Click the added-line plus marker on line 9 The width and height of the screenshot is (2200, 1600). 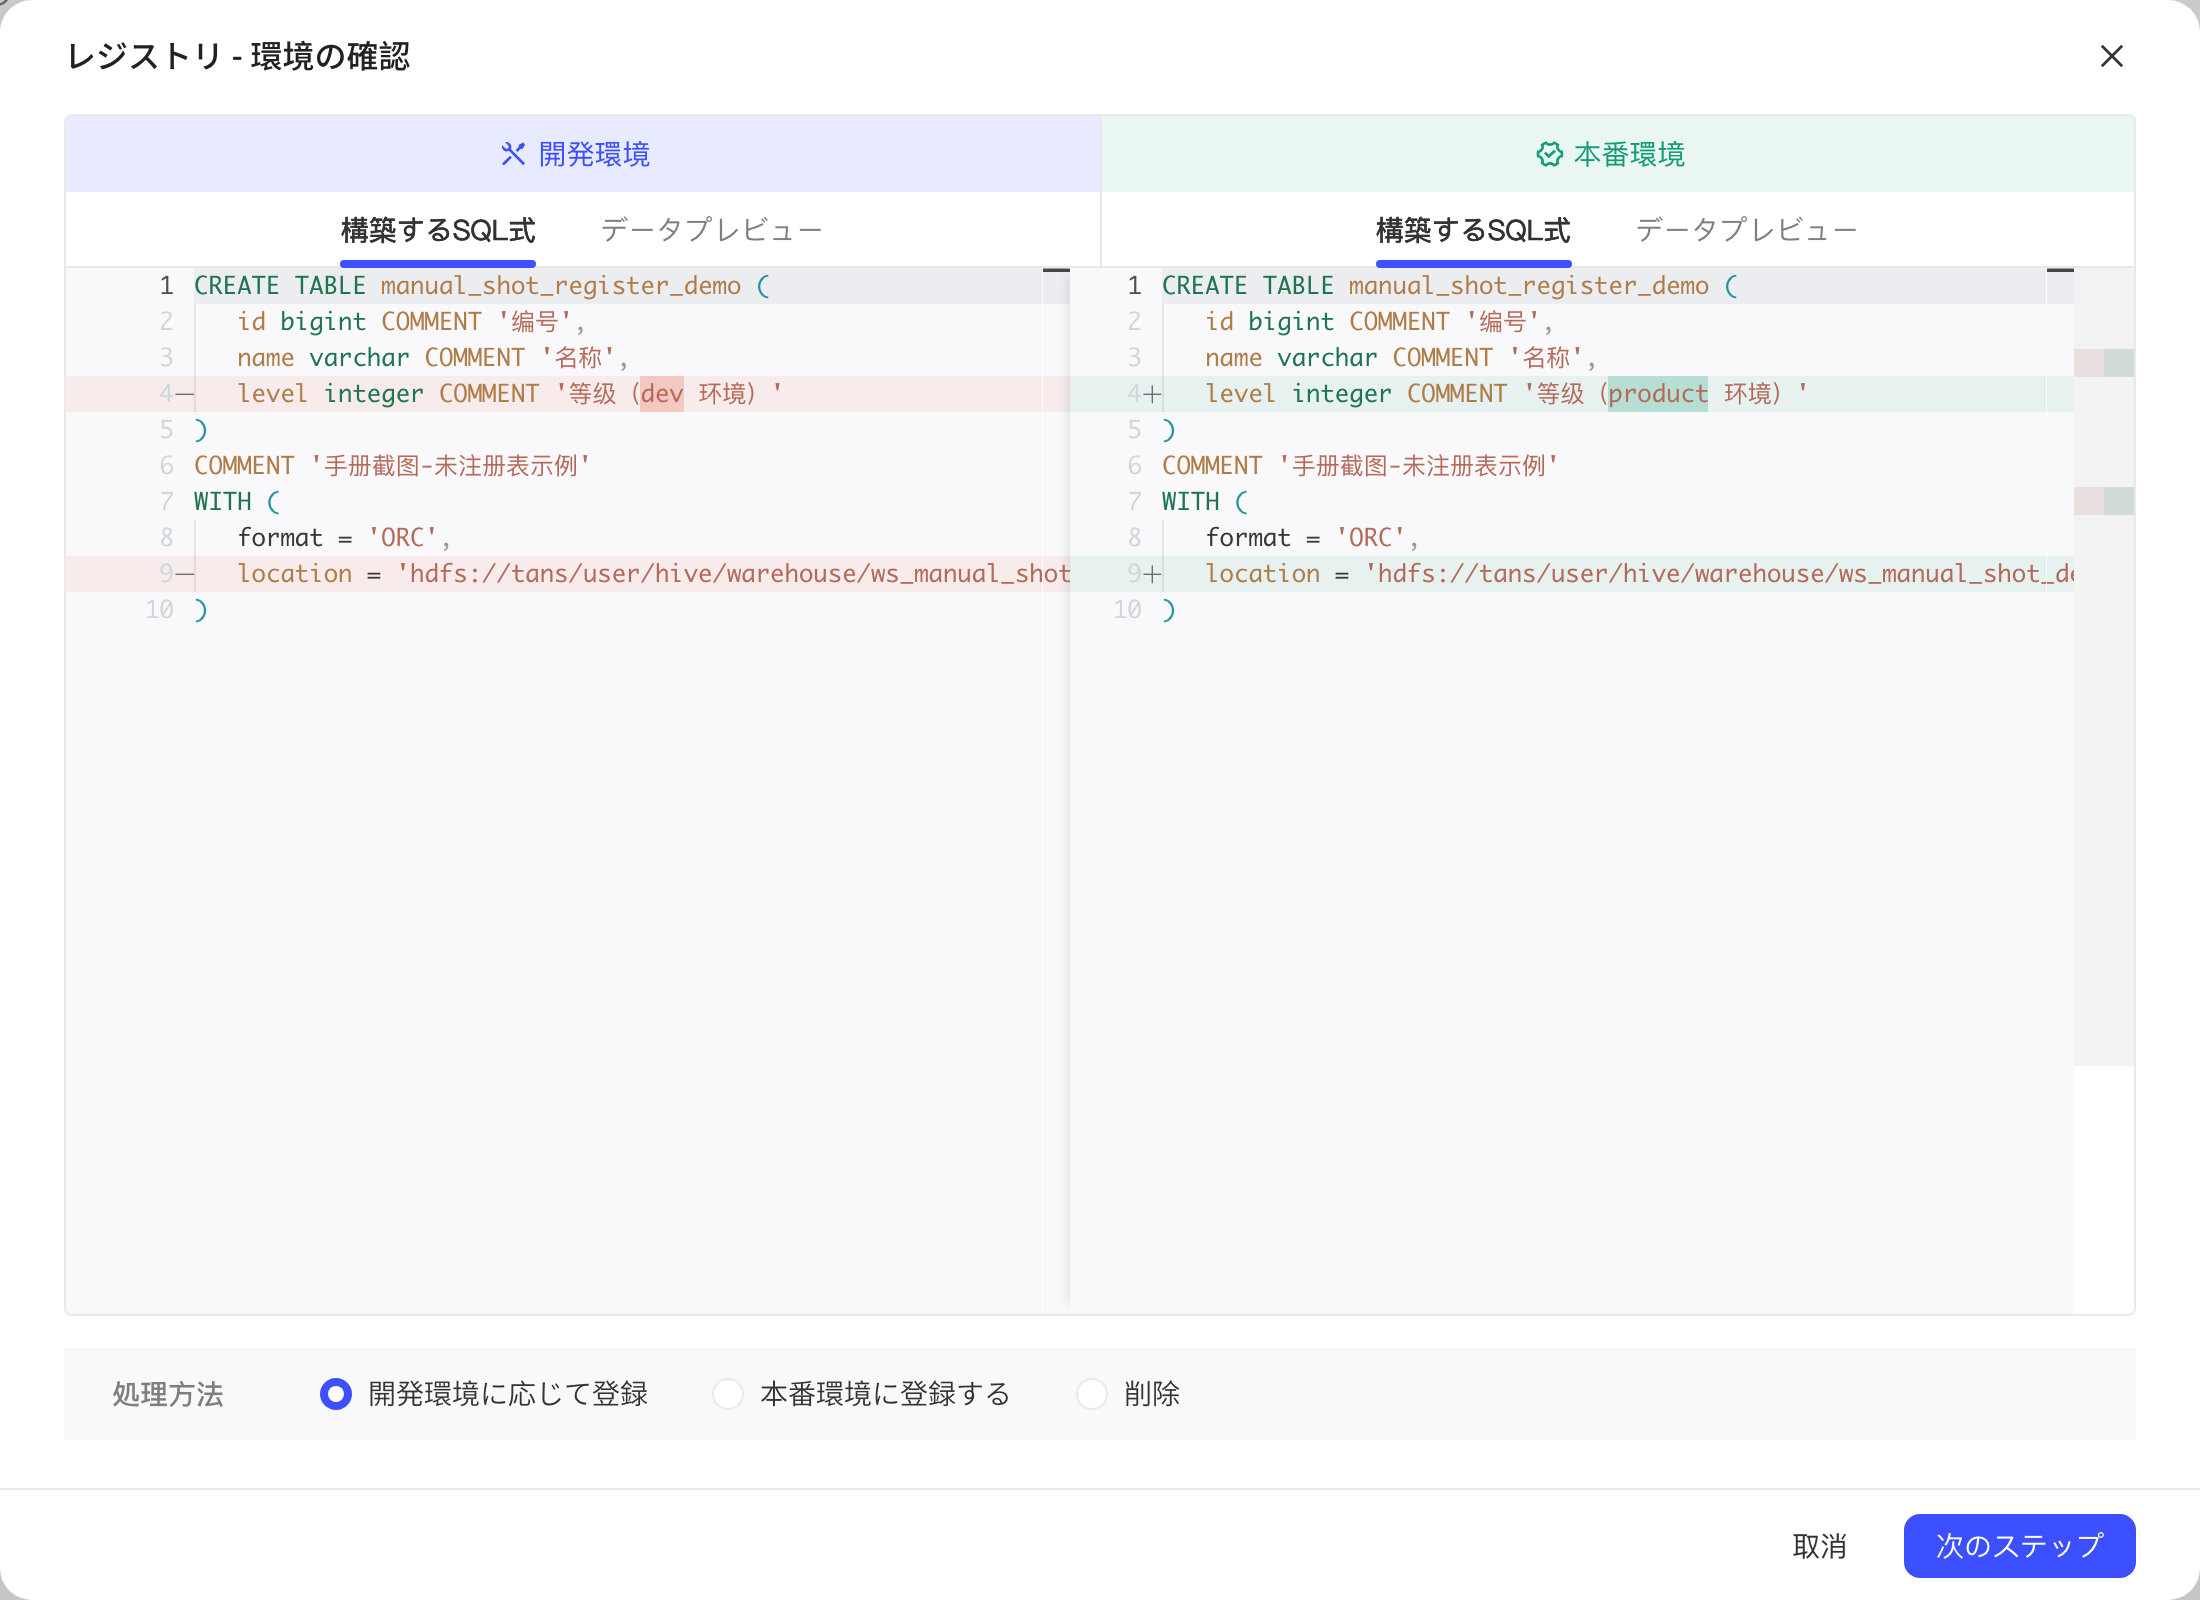[1152, 574]
